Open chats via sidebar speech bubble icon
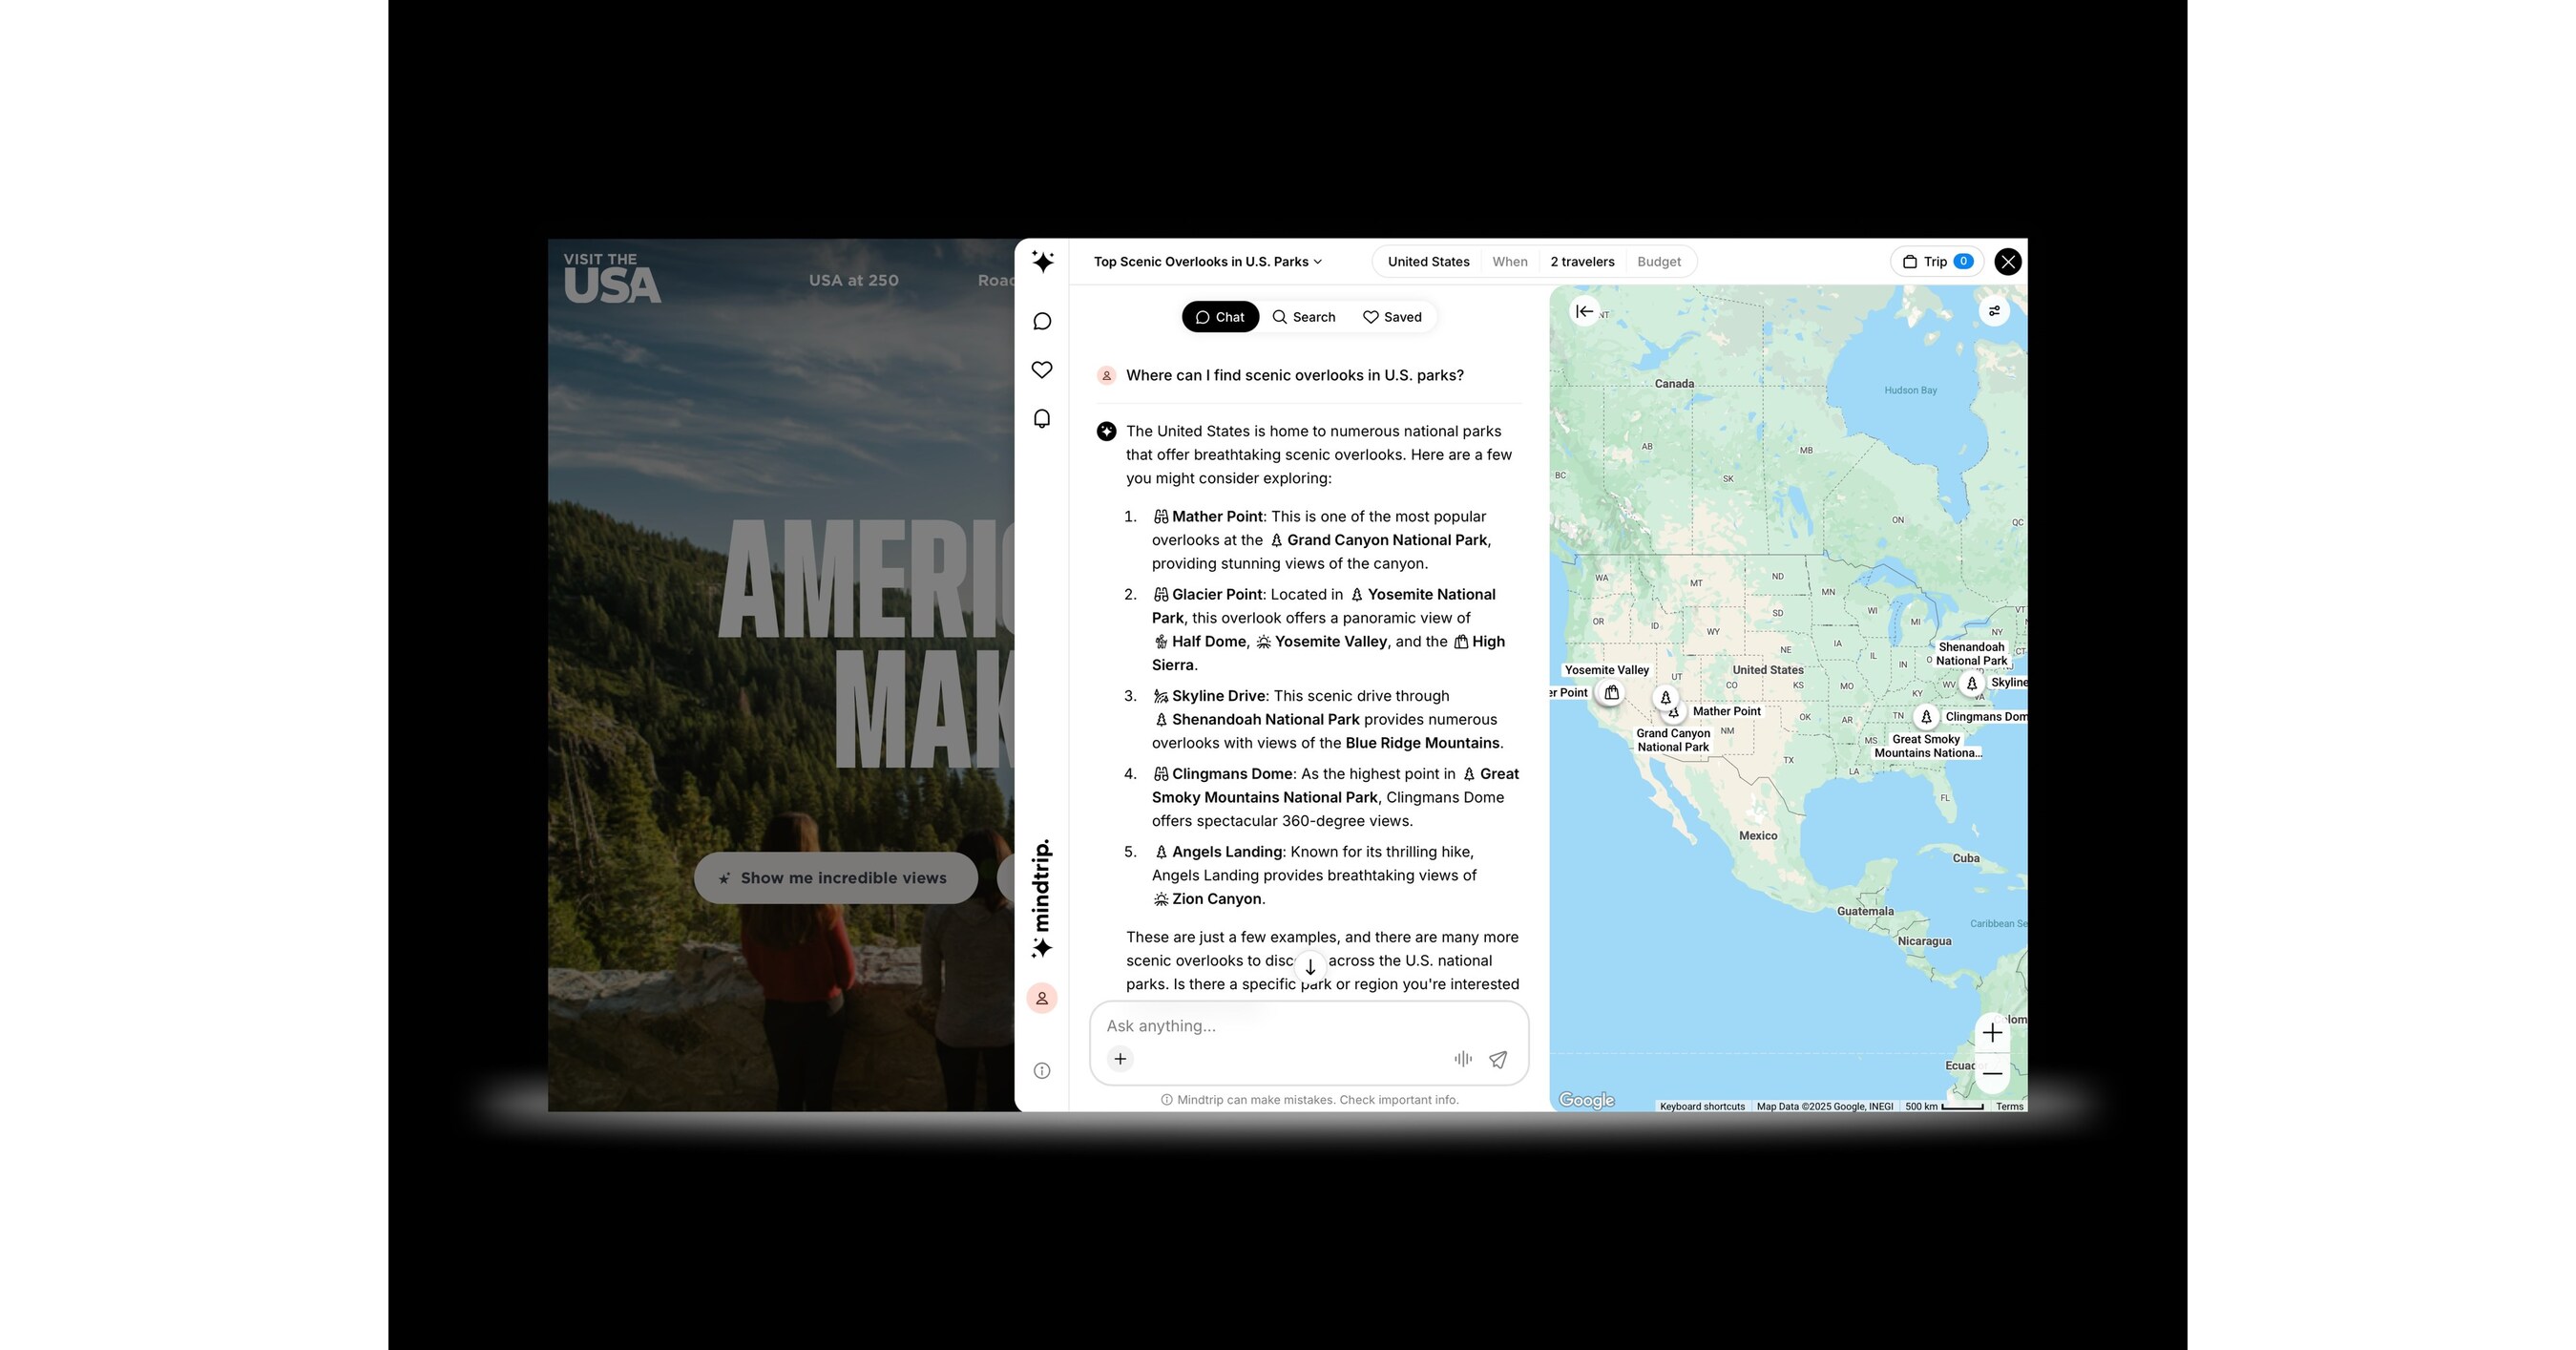Screen dimensions: 2576x1350 pos(1042,321)
